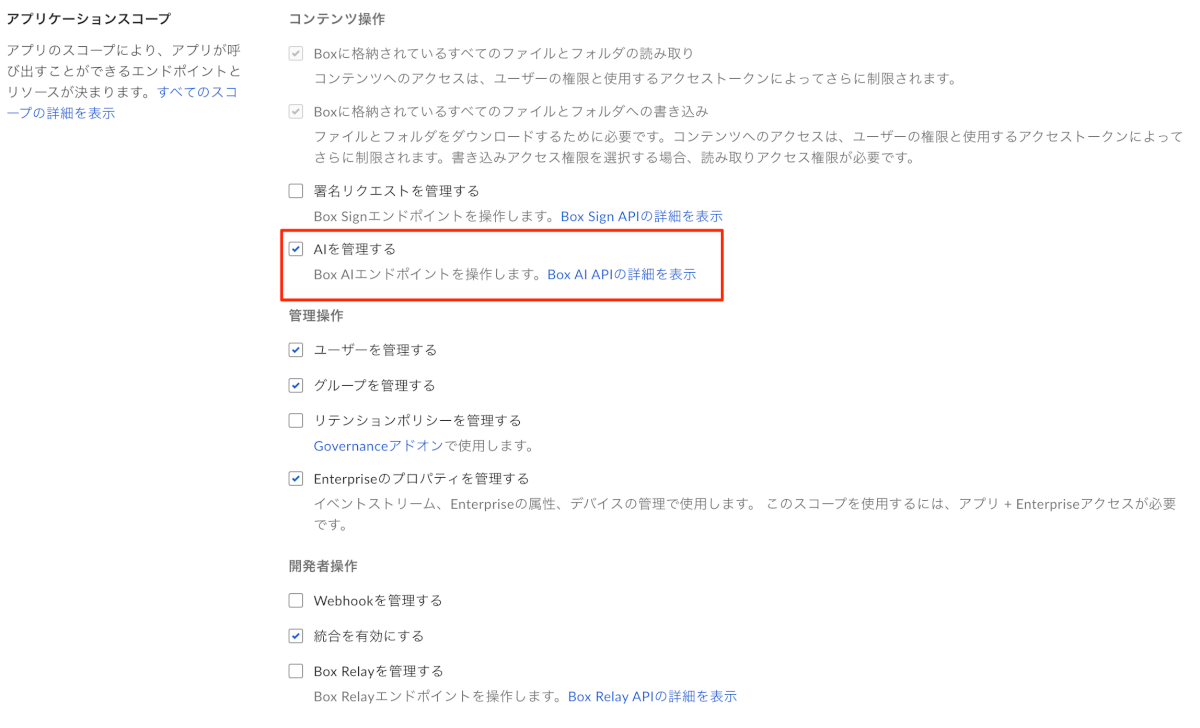Toggle グループを管理する checkbox
This screenshot has height=728, width=1200.
pos(296,385)
